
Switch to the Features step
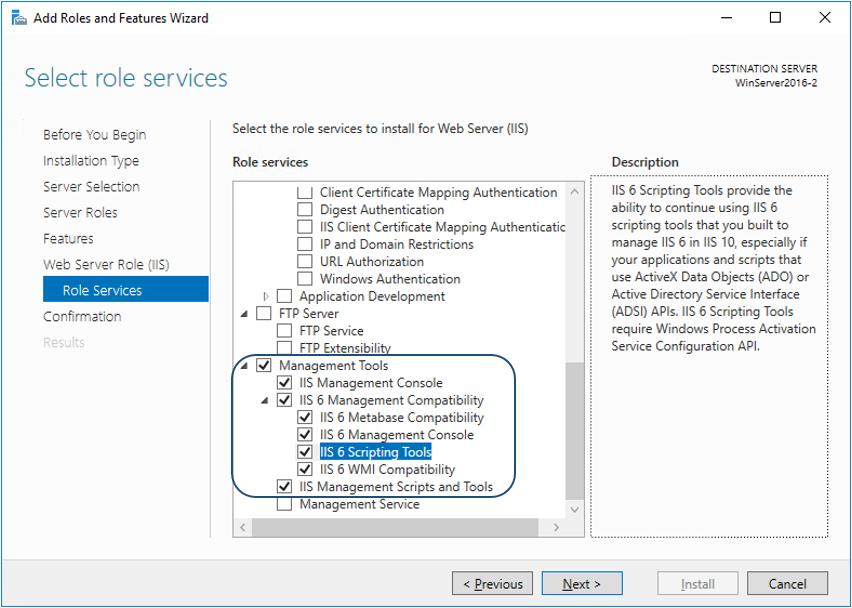[68, 239]
